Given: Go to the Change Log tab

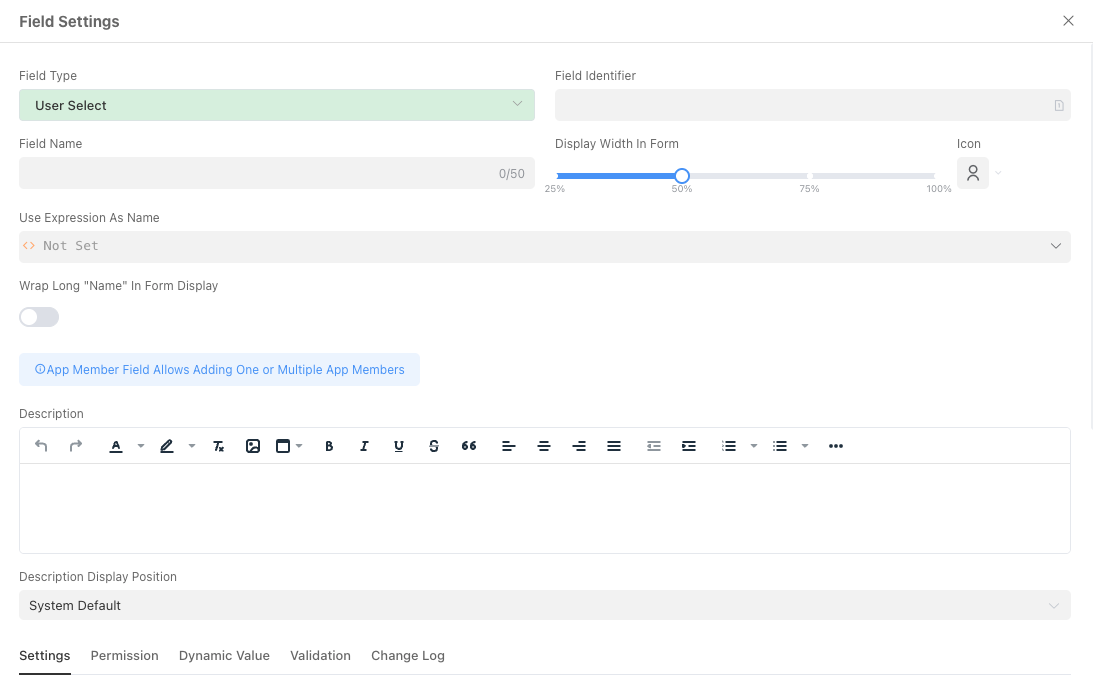Looking at the screenshot, I should coord(407,656).
